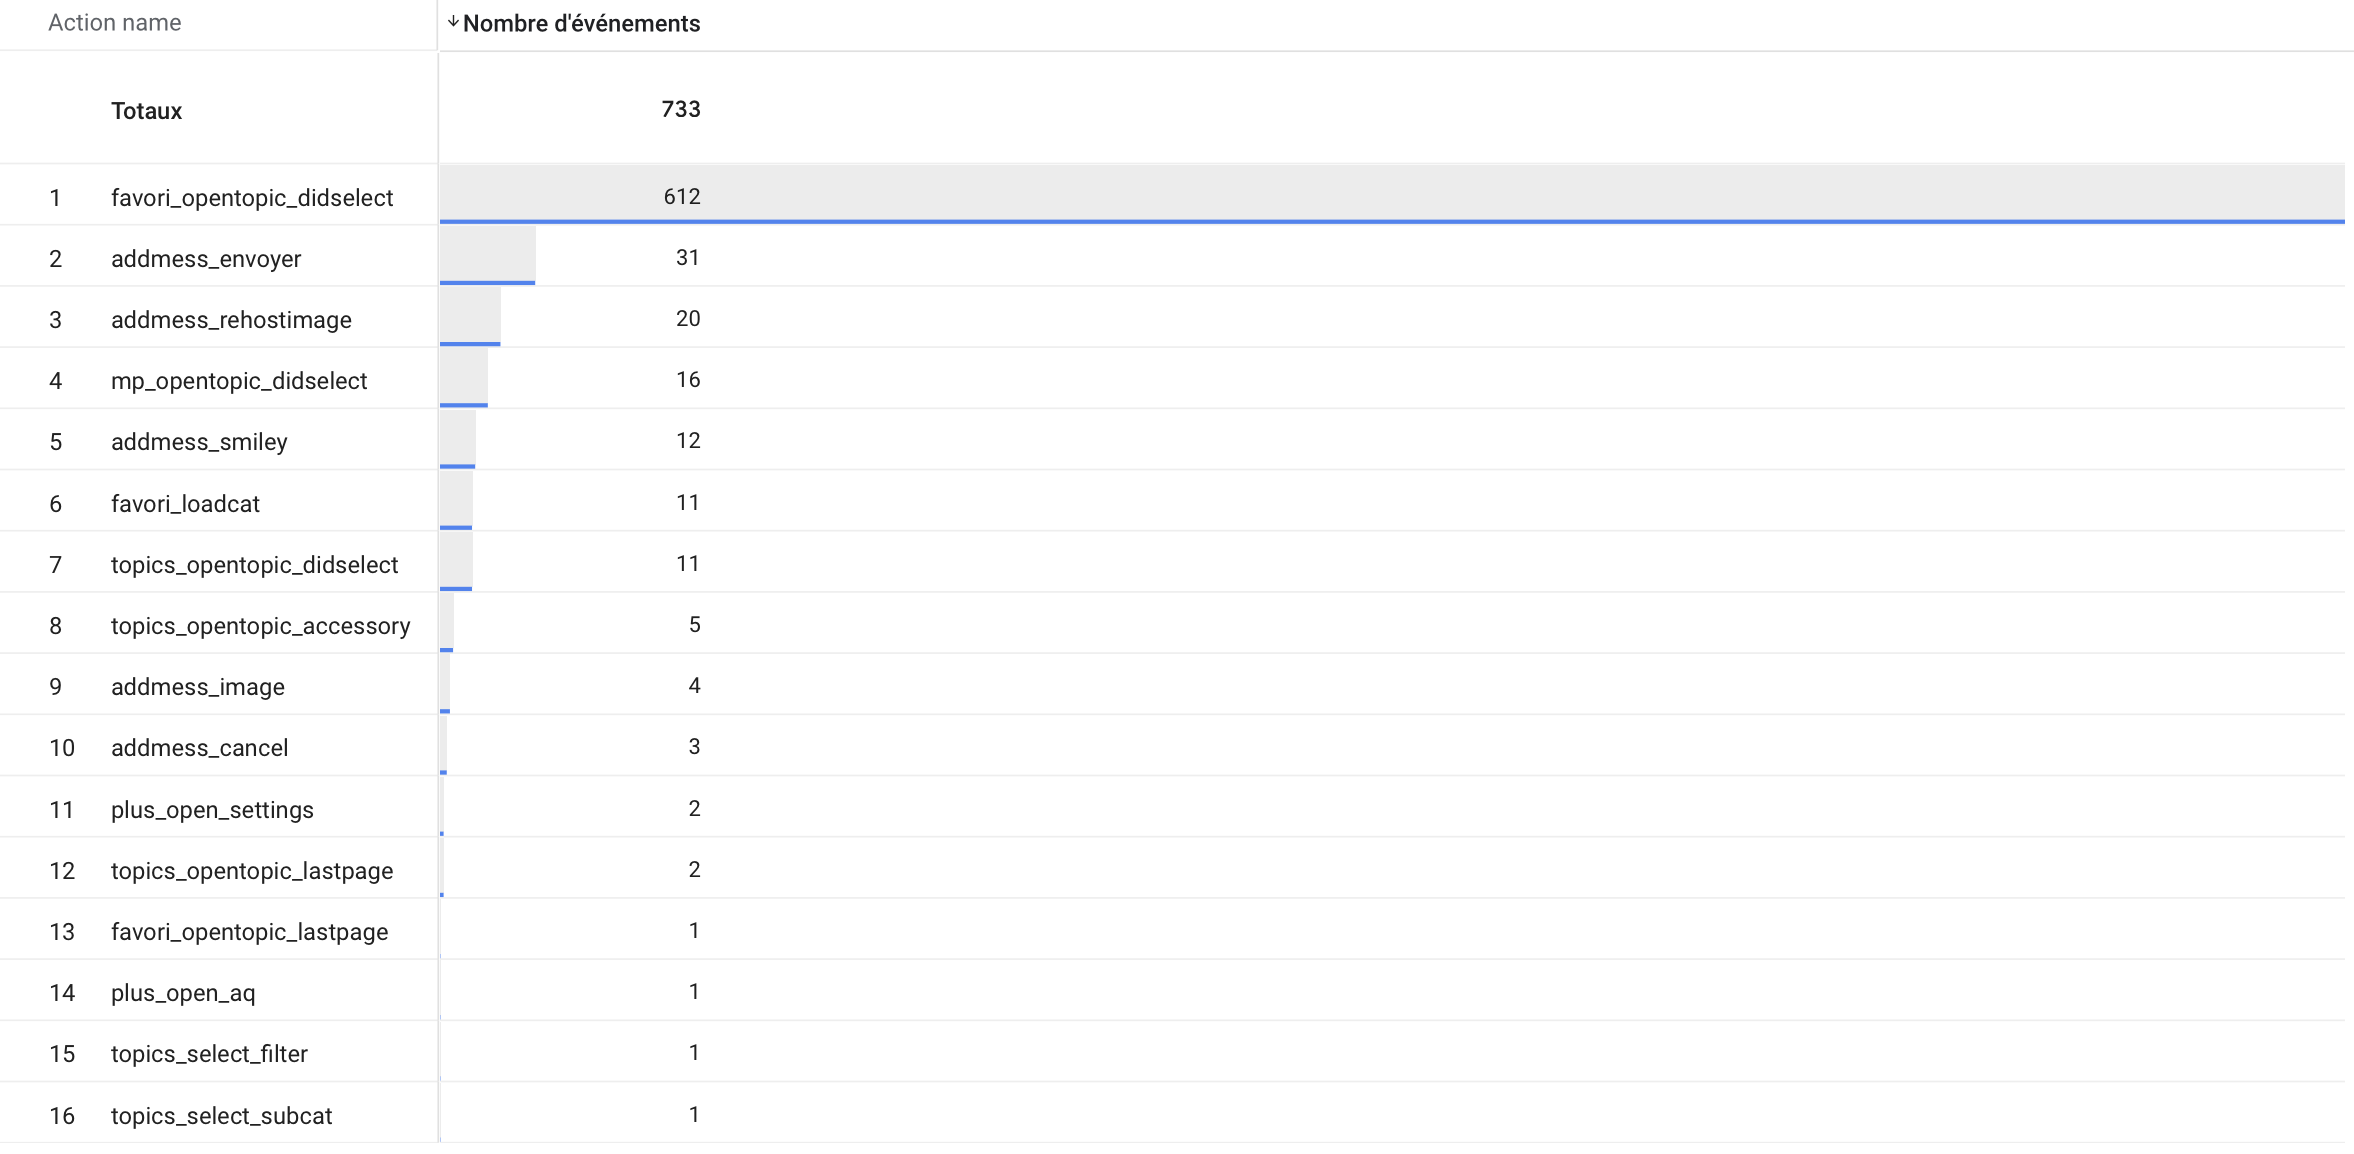Select favori_opentopic_lastpage action row
The height and width of the screenshot is (1154, 2354).
(x=249, y=932)
